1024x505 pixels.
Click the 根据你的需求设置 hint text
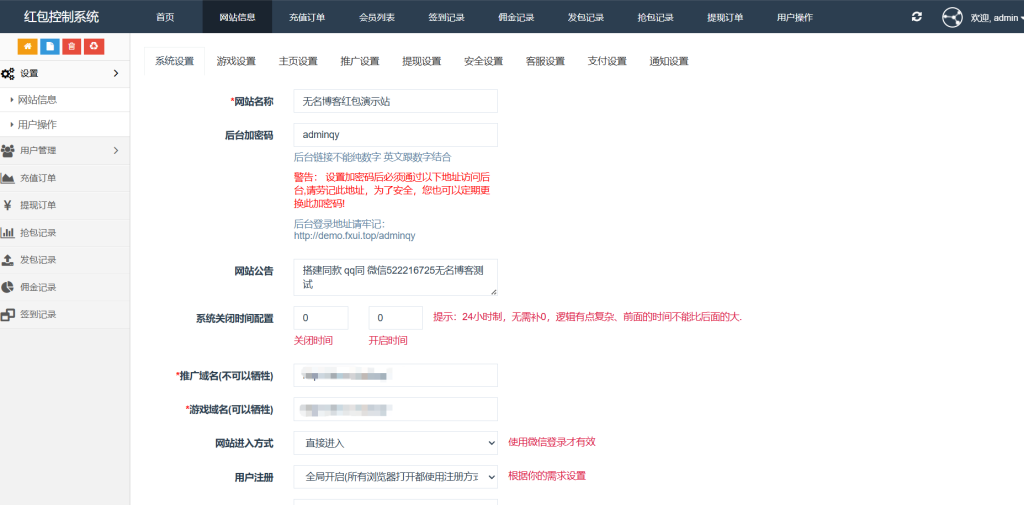coord(547,476)
